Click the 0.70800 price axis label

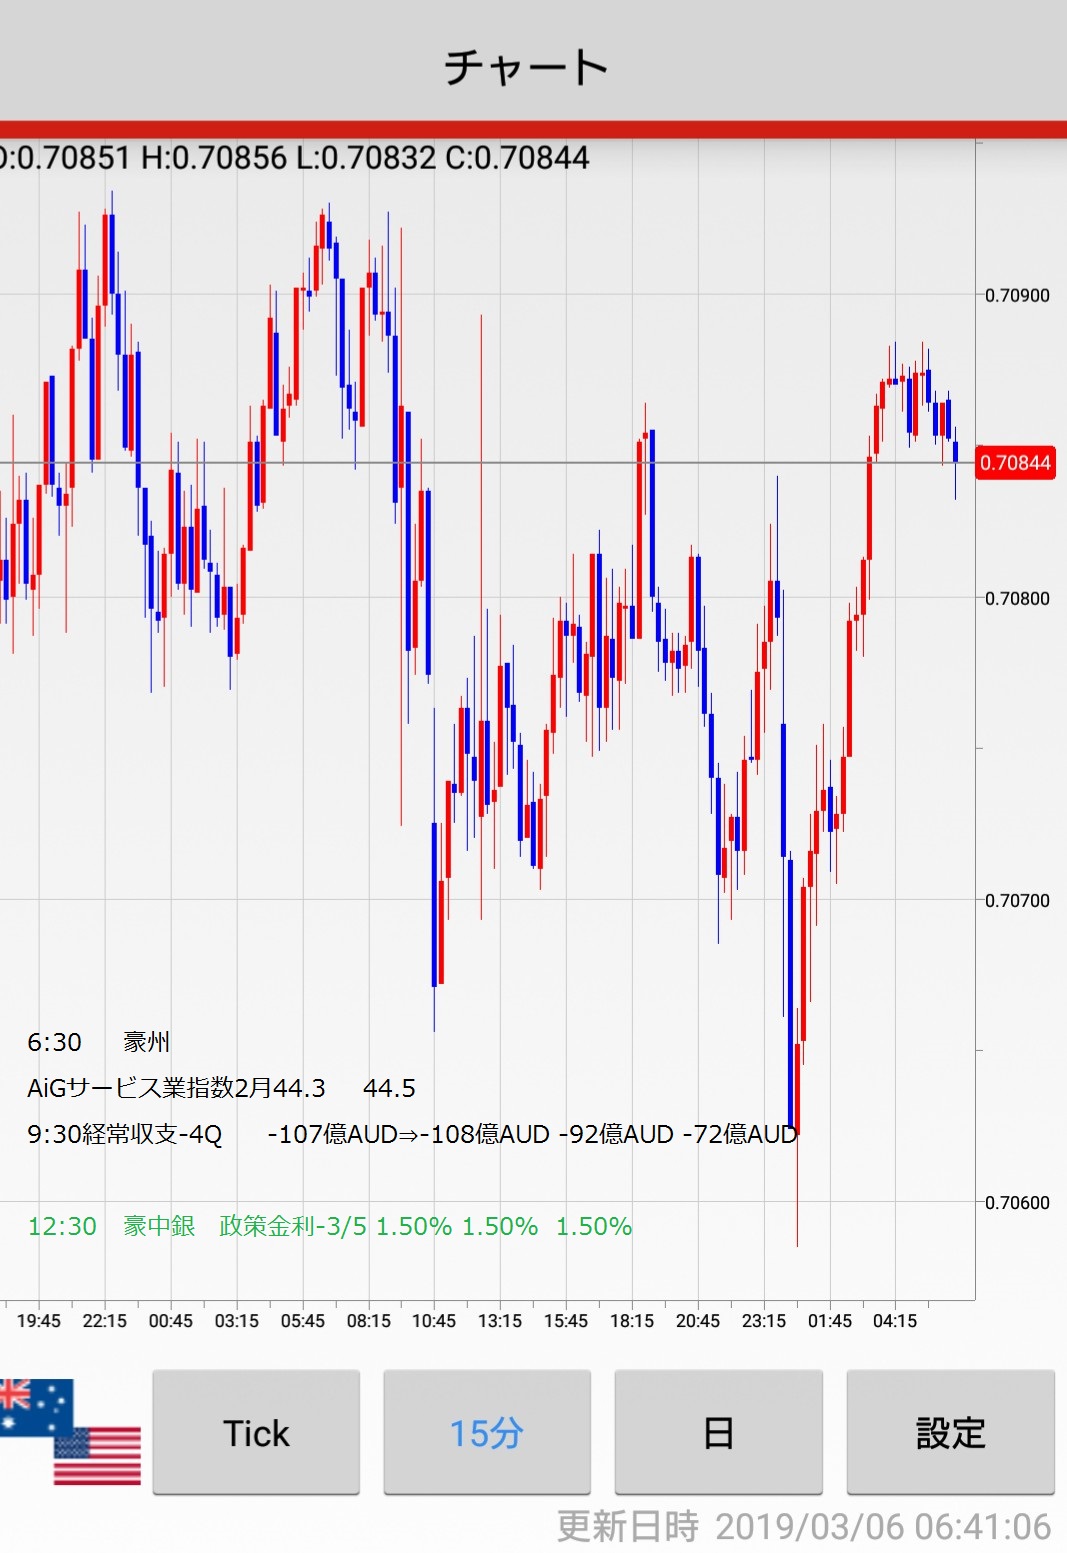pyautogui.click(x=1017, y=599)
